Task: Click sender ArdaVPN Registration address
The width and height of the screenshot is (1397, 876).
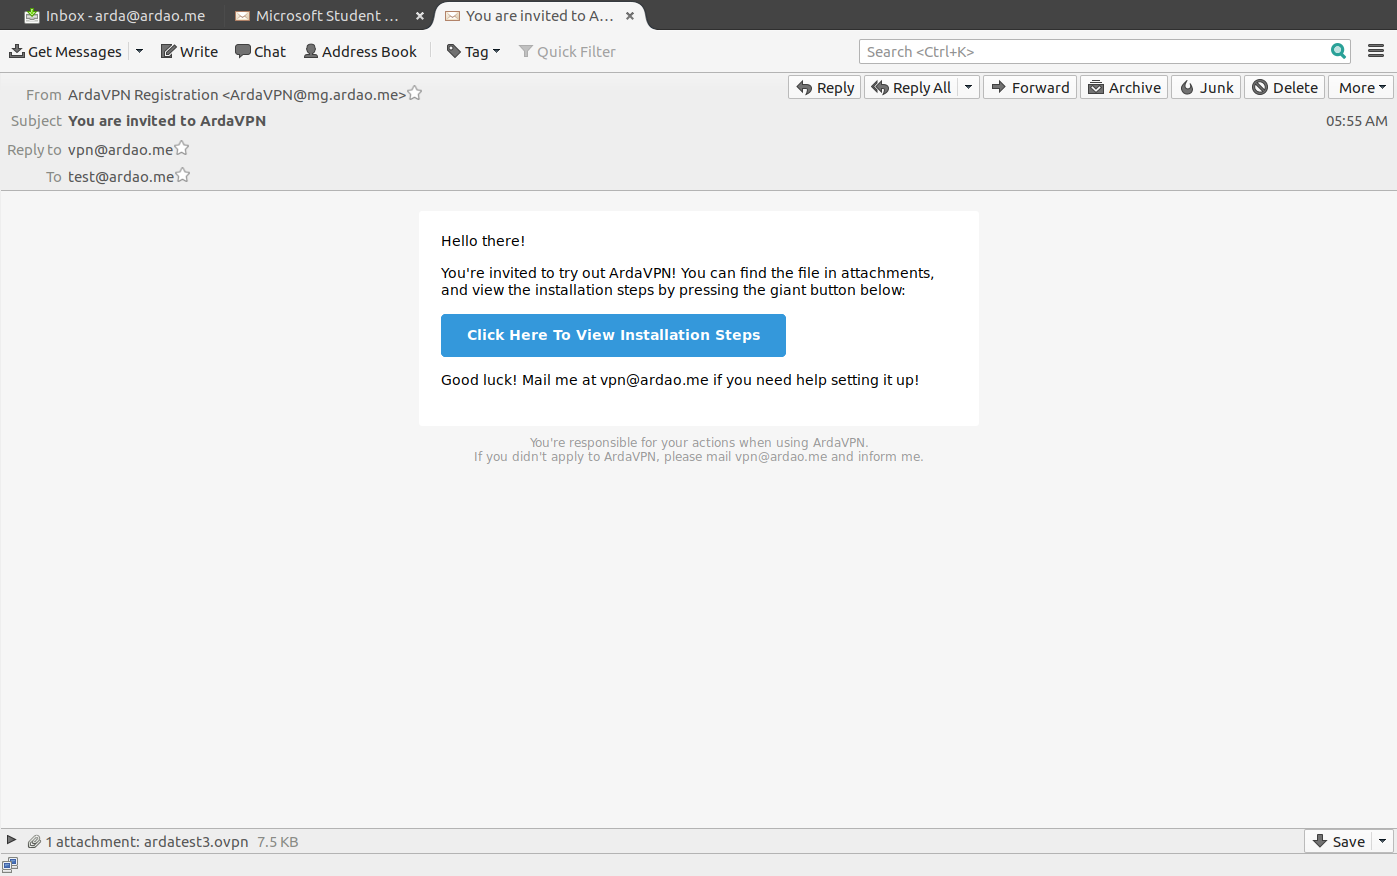Action: coord(237,94)
